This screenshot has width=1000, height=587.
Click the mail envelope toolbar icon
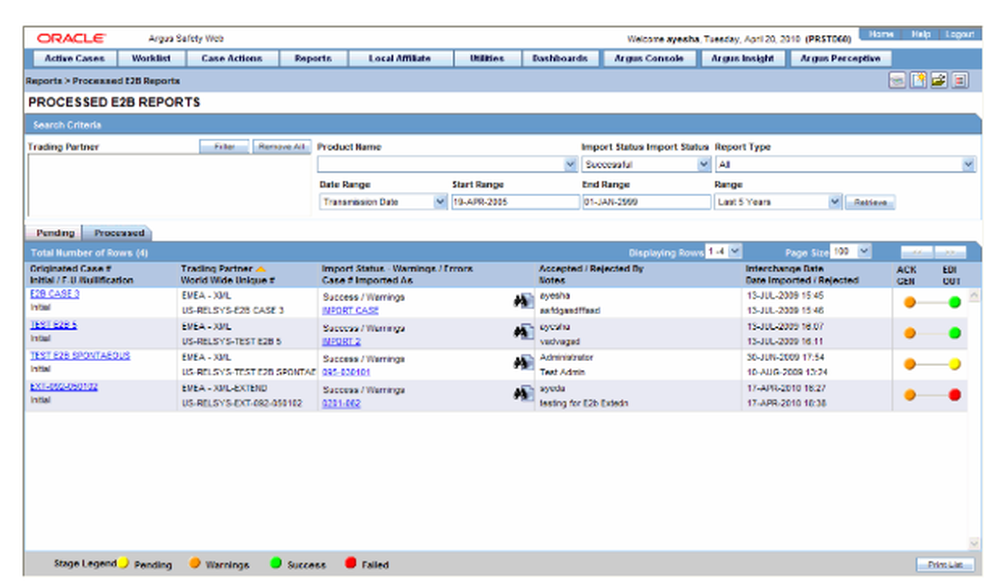click(x=897, y=80)
